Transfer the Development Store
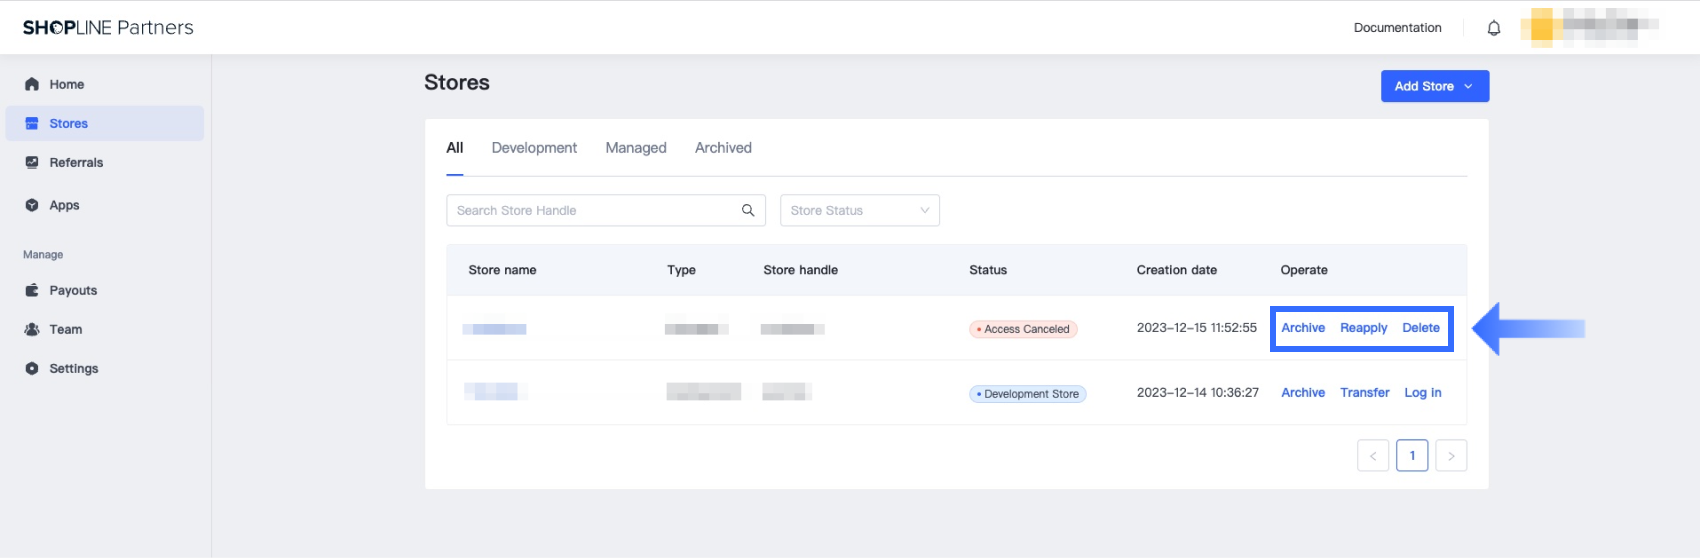The height and width of the screenshot is (558, 1700). coord(1365,393)
